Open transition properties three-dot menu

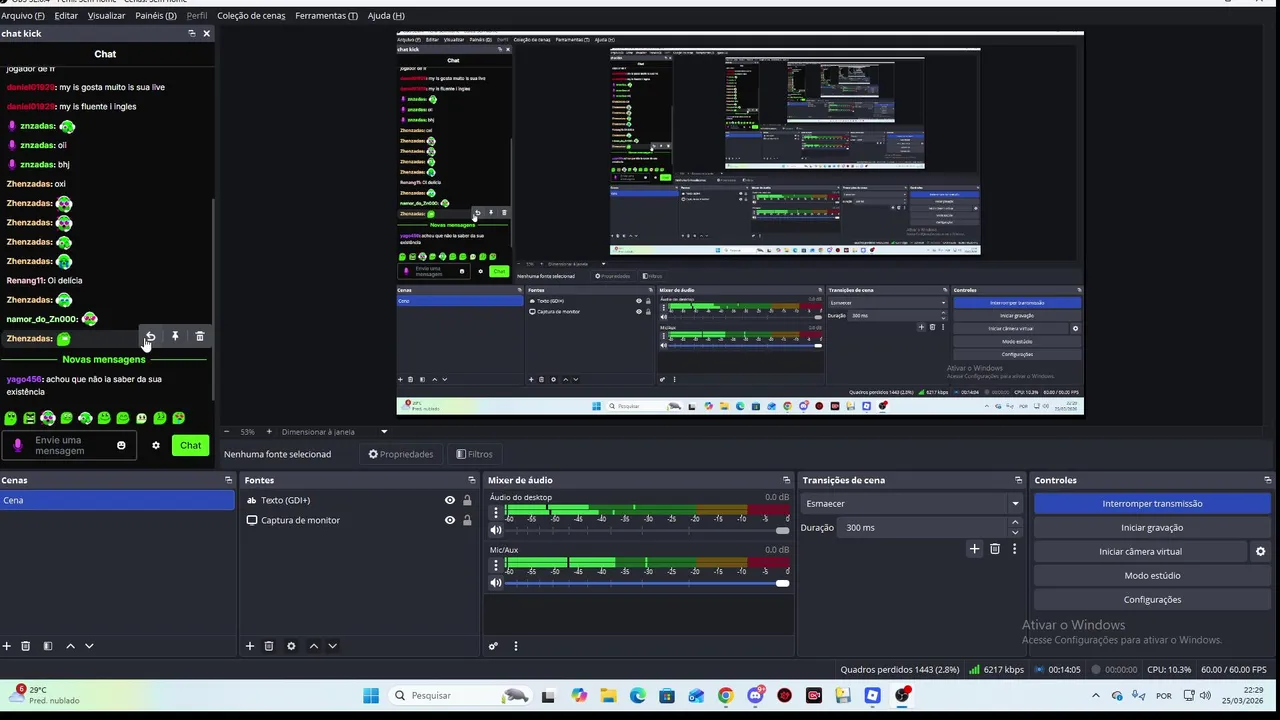1014,549
